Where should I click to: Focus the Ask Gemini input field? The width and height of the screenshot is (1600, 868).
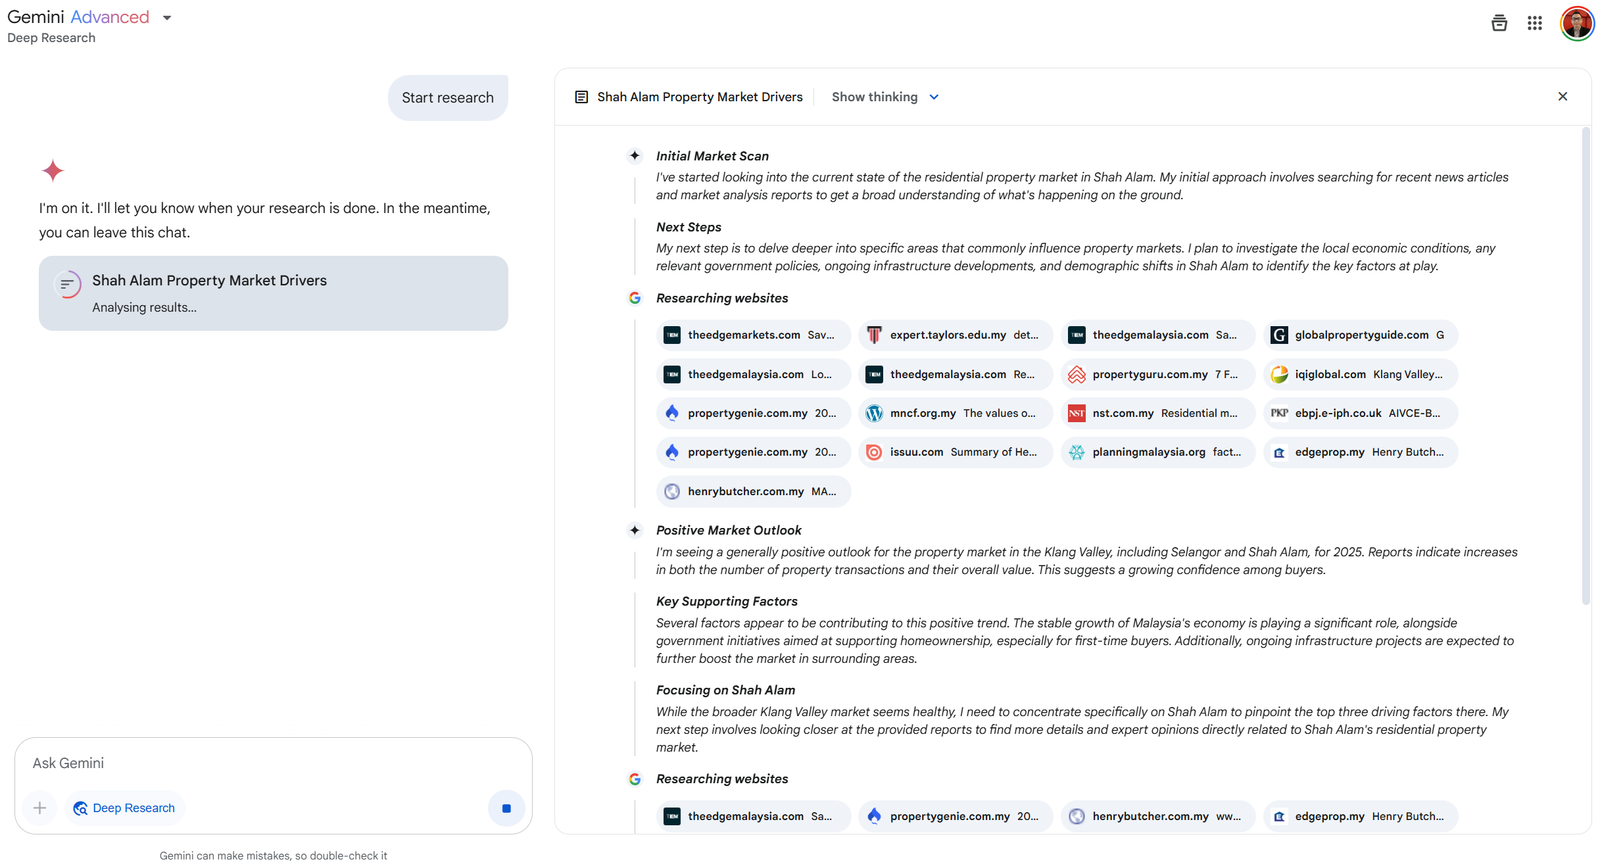point(273,763)
